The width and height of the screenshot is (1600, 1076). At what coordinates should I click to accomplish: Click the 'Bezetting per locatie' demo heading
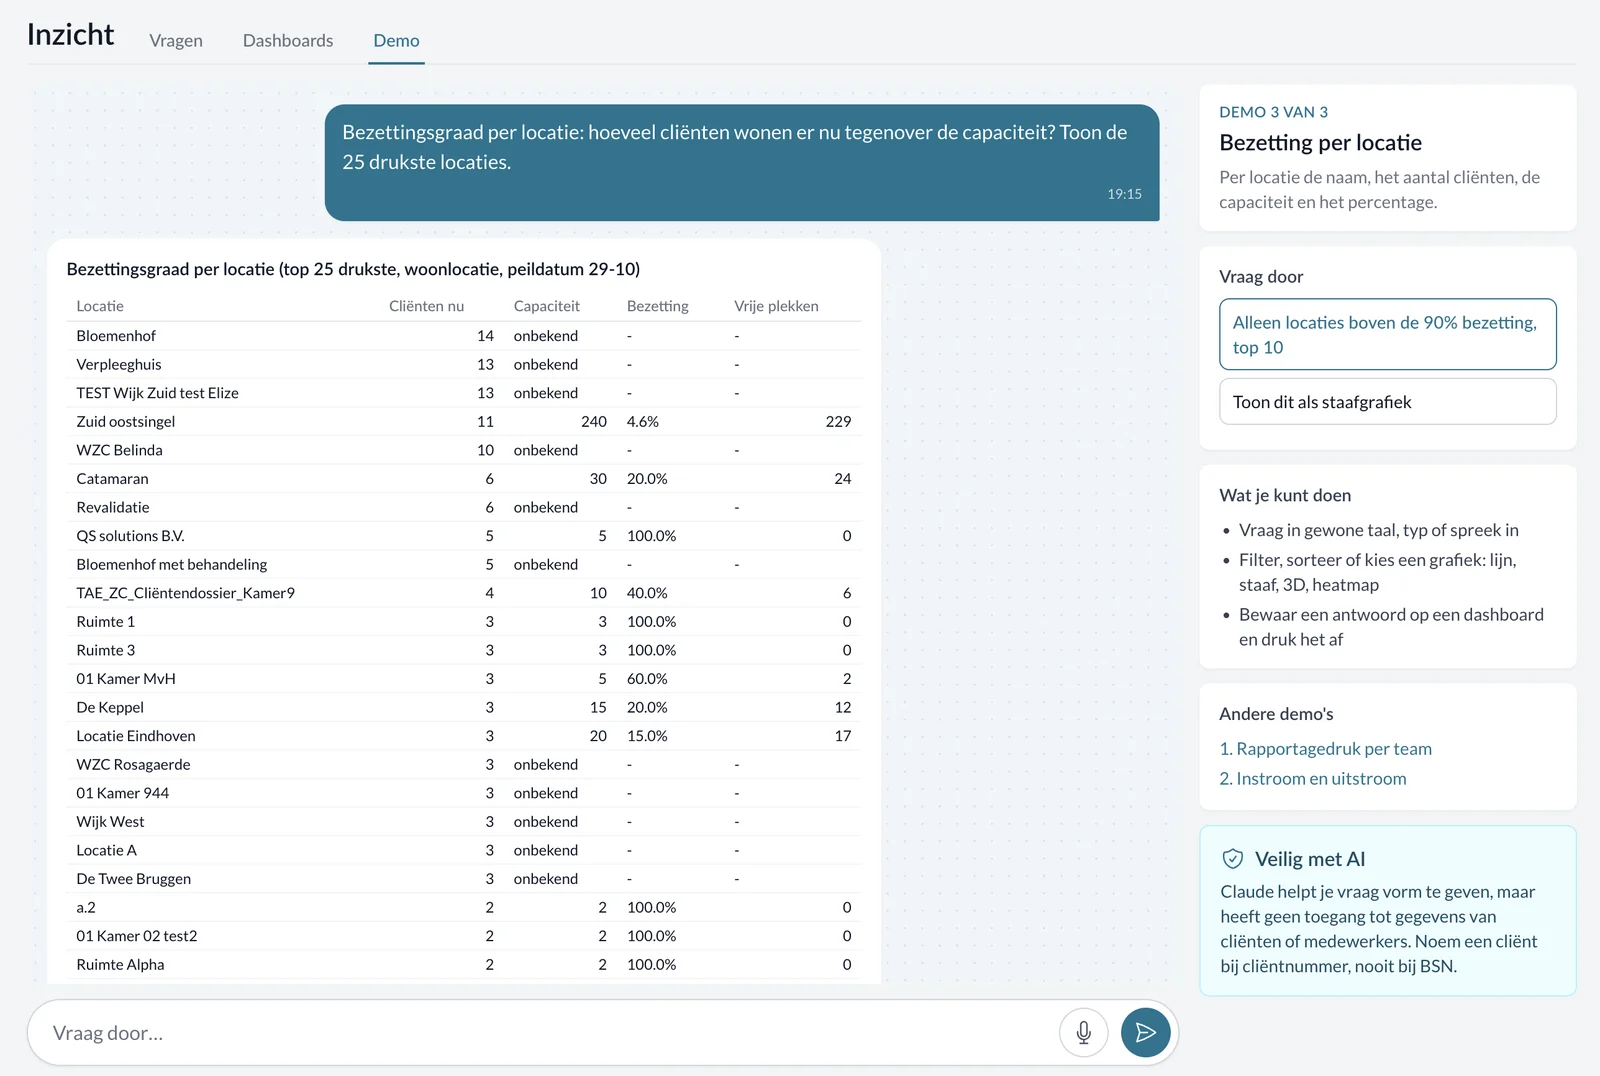[1320, 143]
